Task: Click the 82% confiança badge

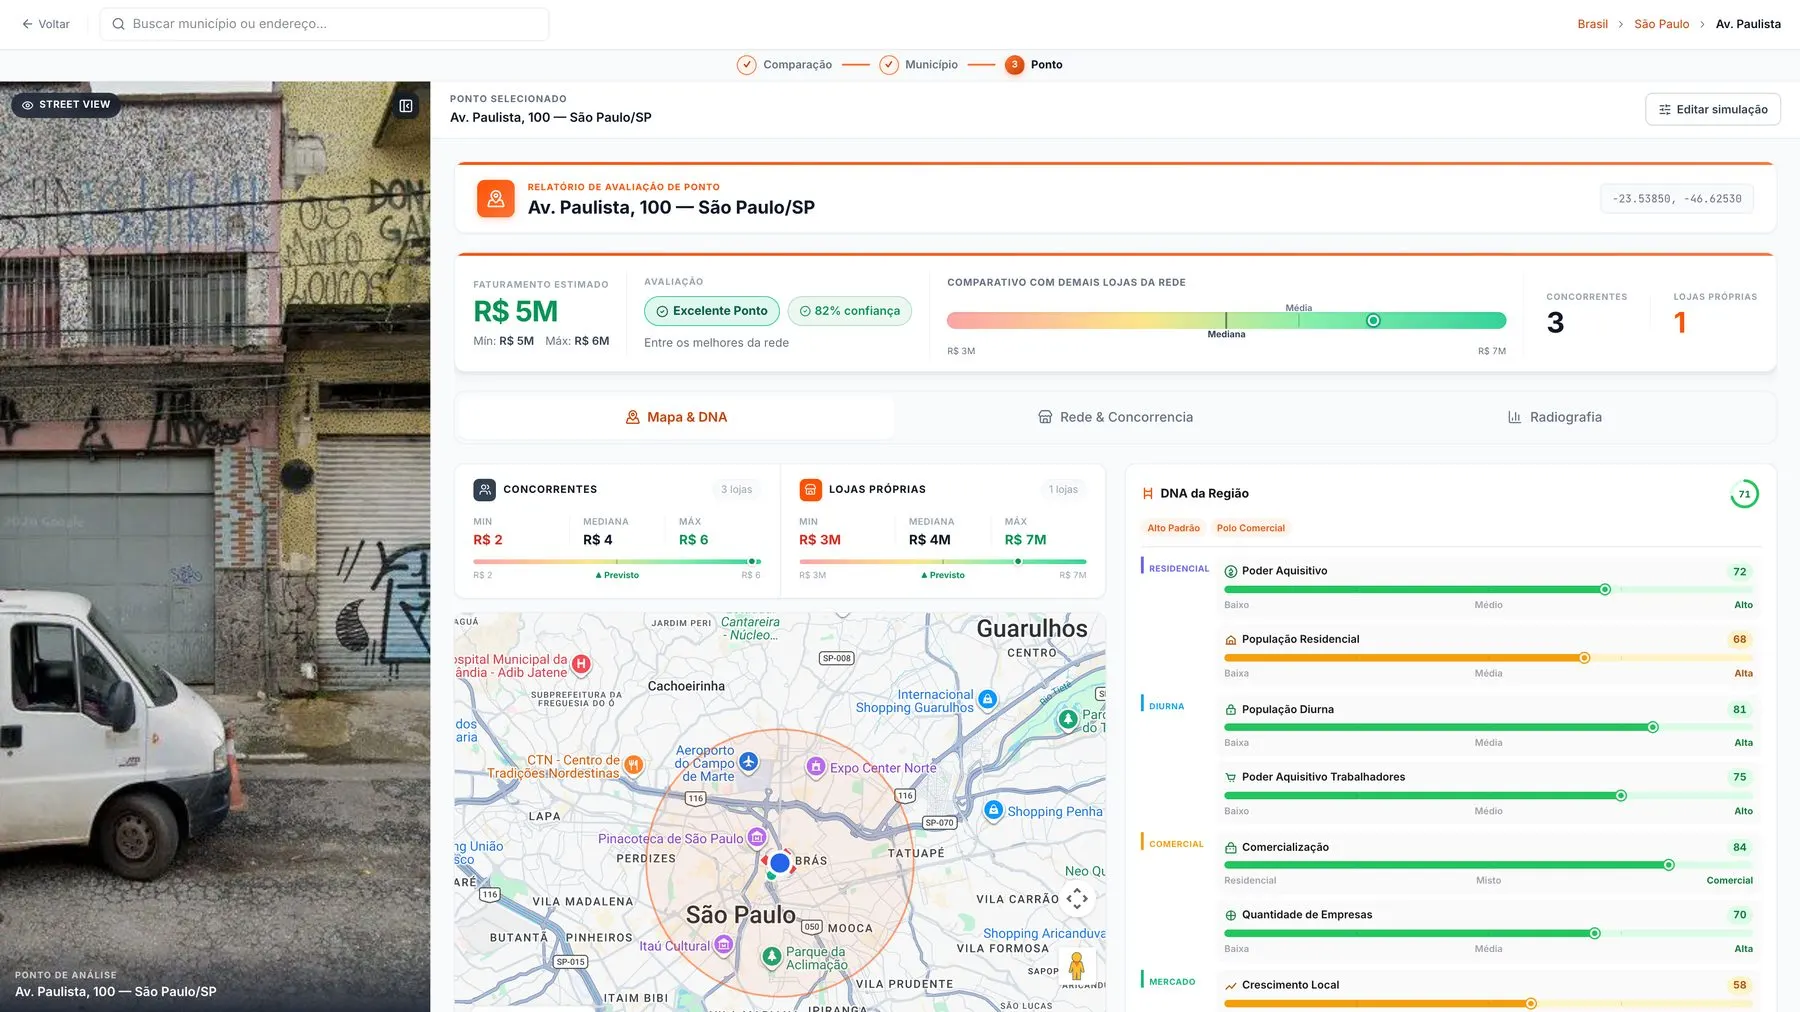Action: coord(850,311)
